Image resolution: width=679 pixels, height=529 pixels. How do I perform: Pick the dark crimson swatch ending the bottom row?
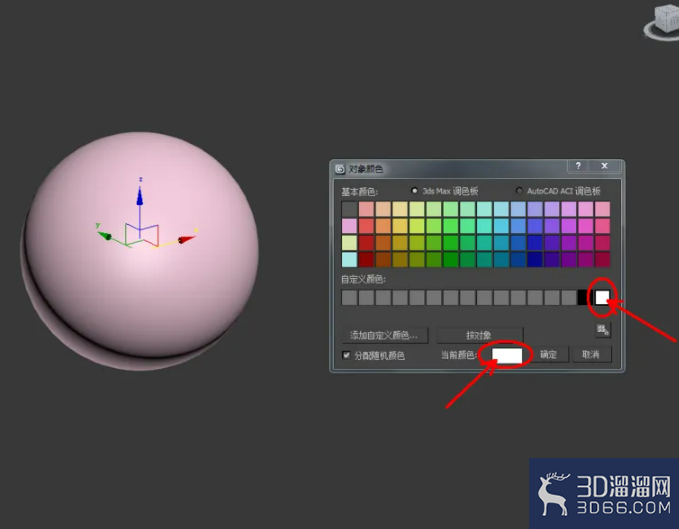(602, 260)
